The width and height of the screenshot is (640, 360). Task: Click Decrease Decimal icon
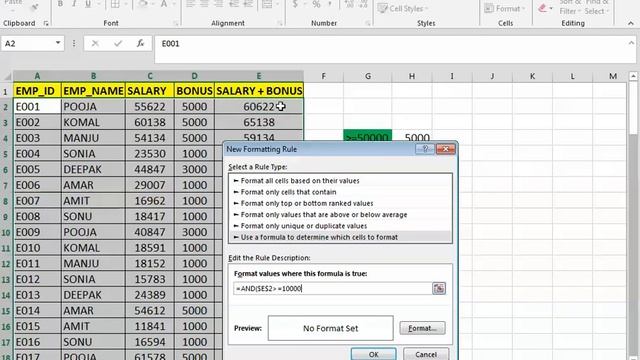point(363,4)
